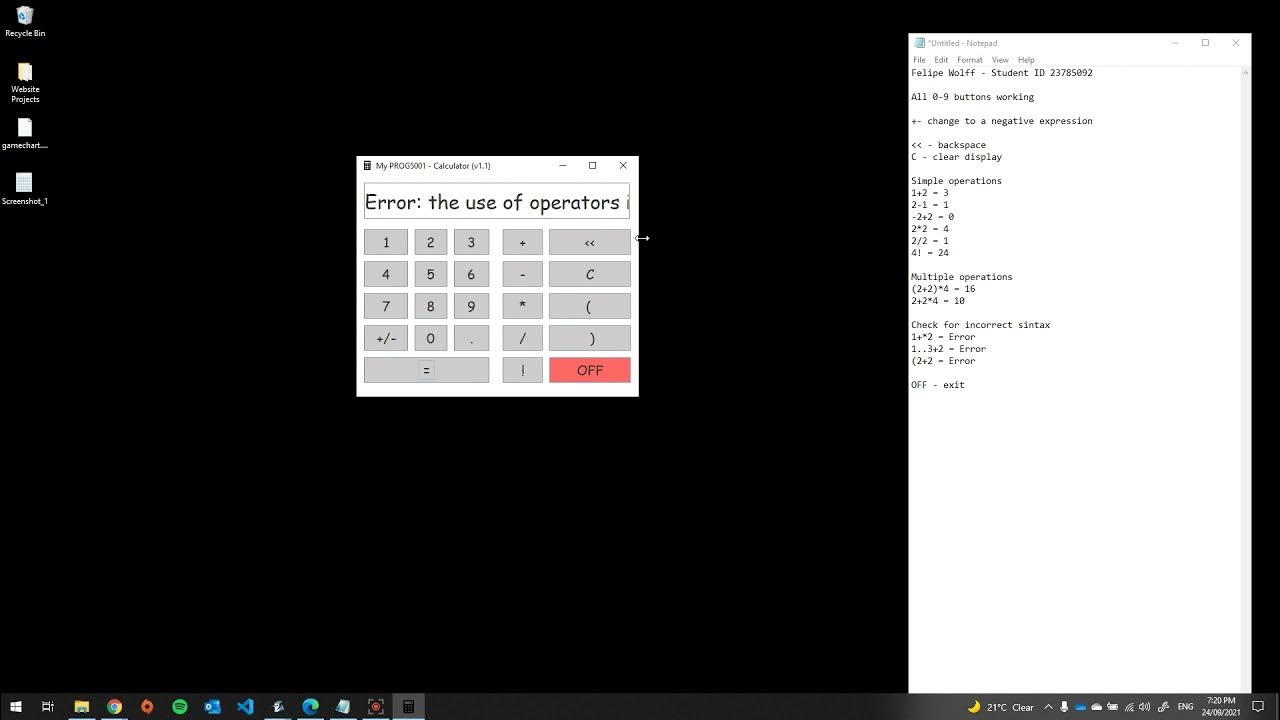Open Notepad Format menu

point(970,60)
